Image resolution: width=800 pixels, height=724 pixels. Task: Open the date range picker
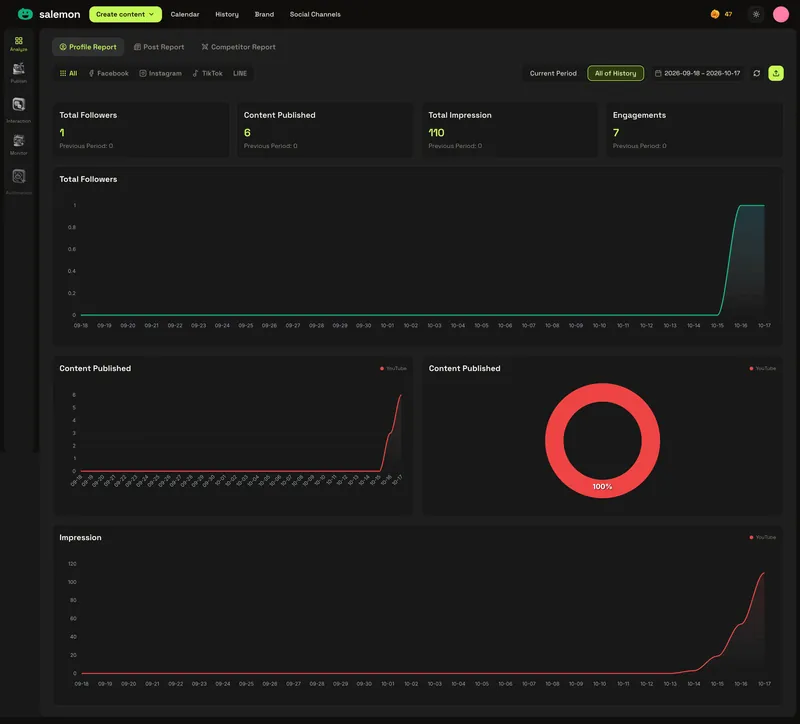click(697, 73)
